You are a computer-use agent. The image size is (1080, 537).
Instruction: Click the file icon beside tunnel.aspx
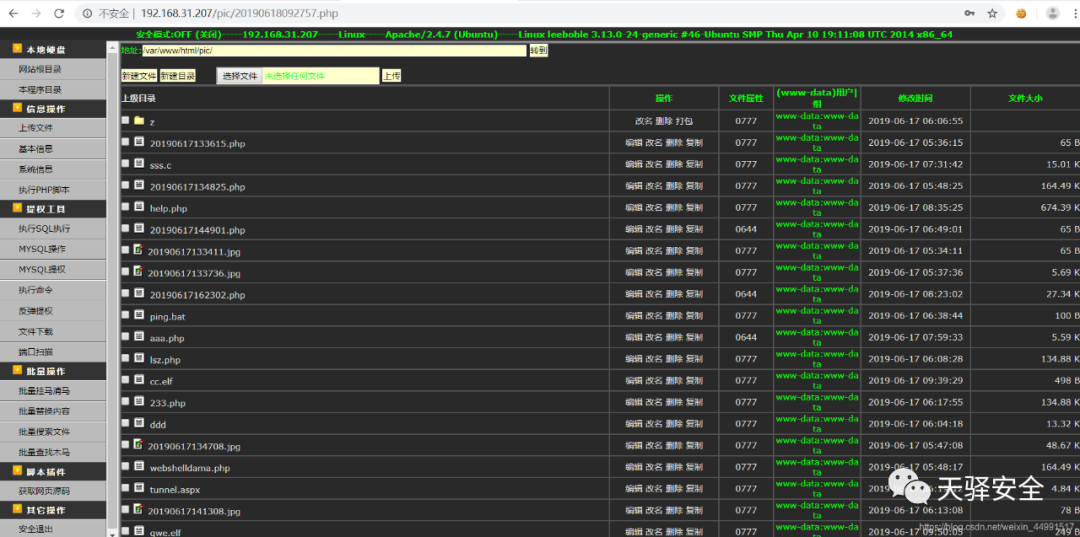coord(139,487)
